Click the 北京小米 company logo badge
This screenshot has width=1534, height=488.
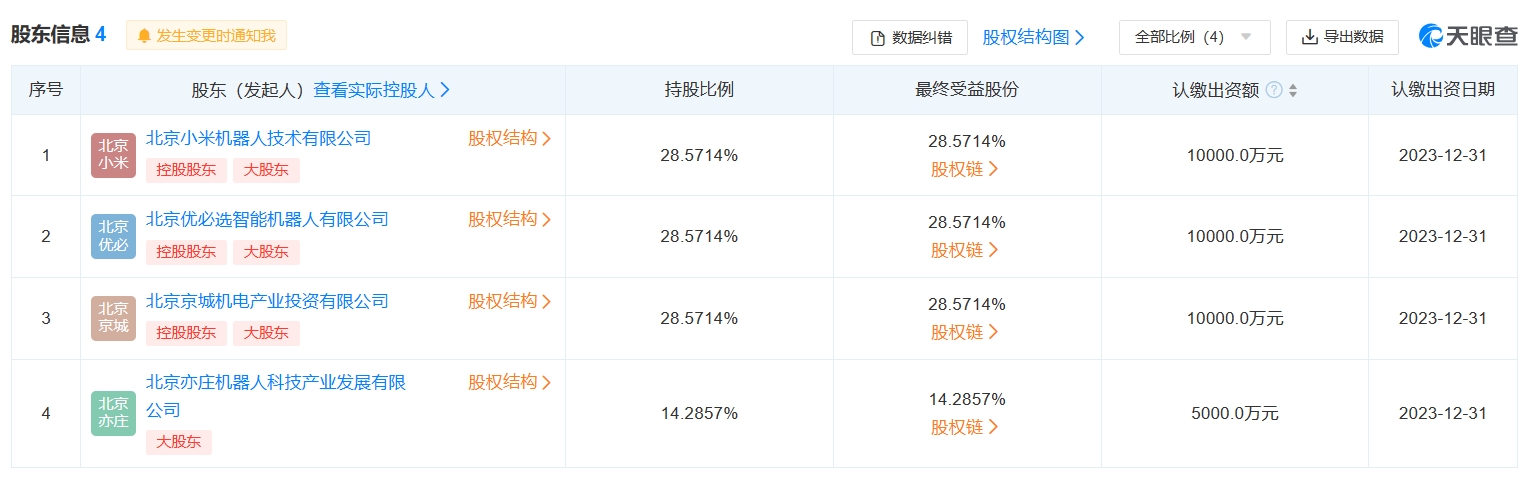click(x=113, y=155)
